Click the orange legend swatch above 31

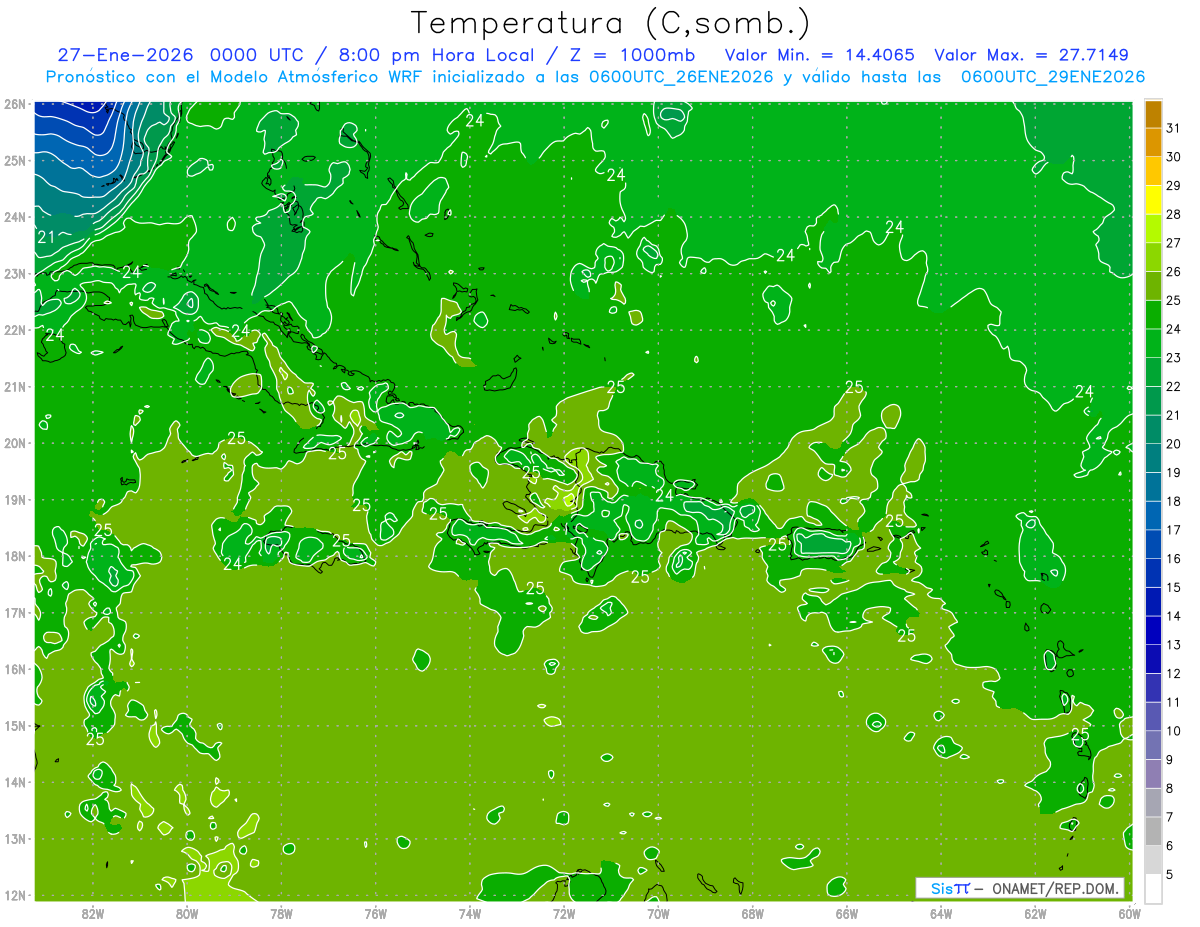click(x=1153, y=114)
